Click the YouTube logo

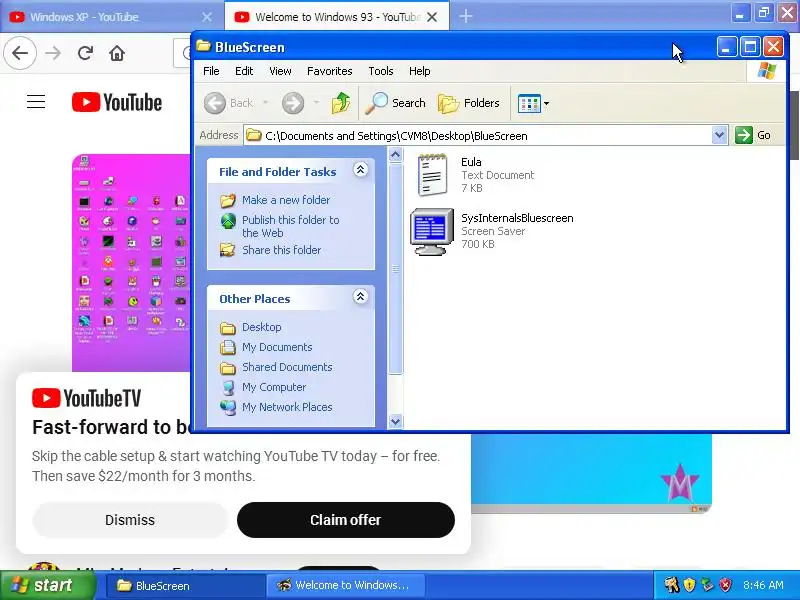pyautogui.click(x=117, y=102)
